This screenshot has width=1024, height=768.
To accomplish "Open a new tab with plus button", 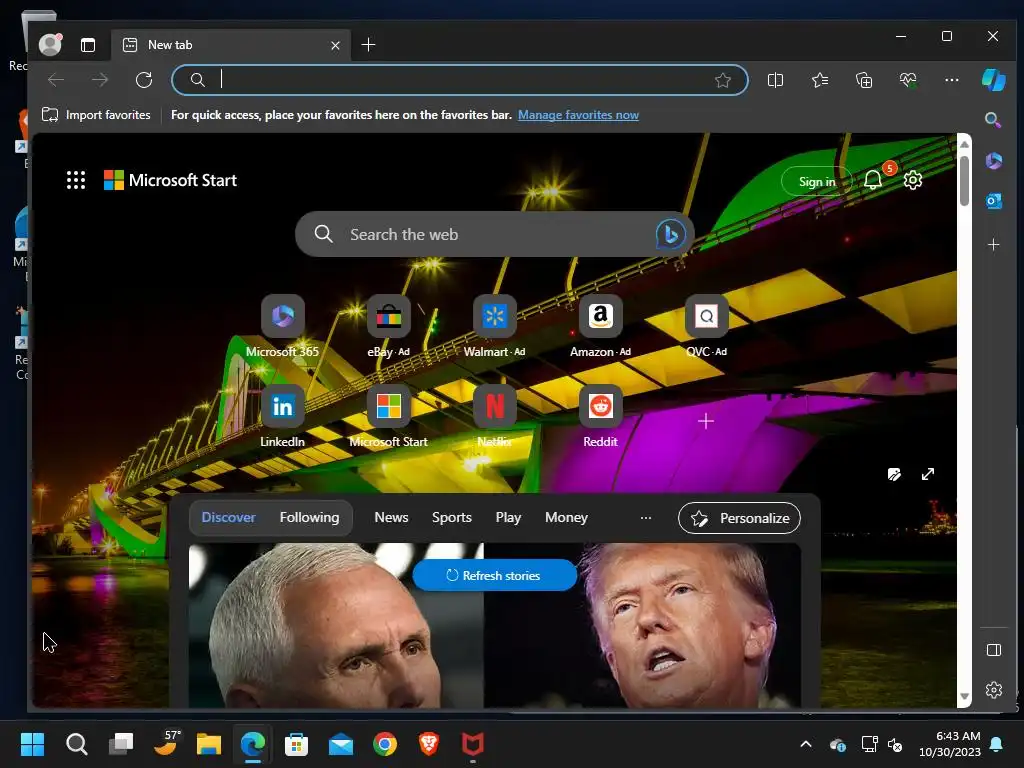I will 368,44.
